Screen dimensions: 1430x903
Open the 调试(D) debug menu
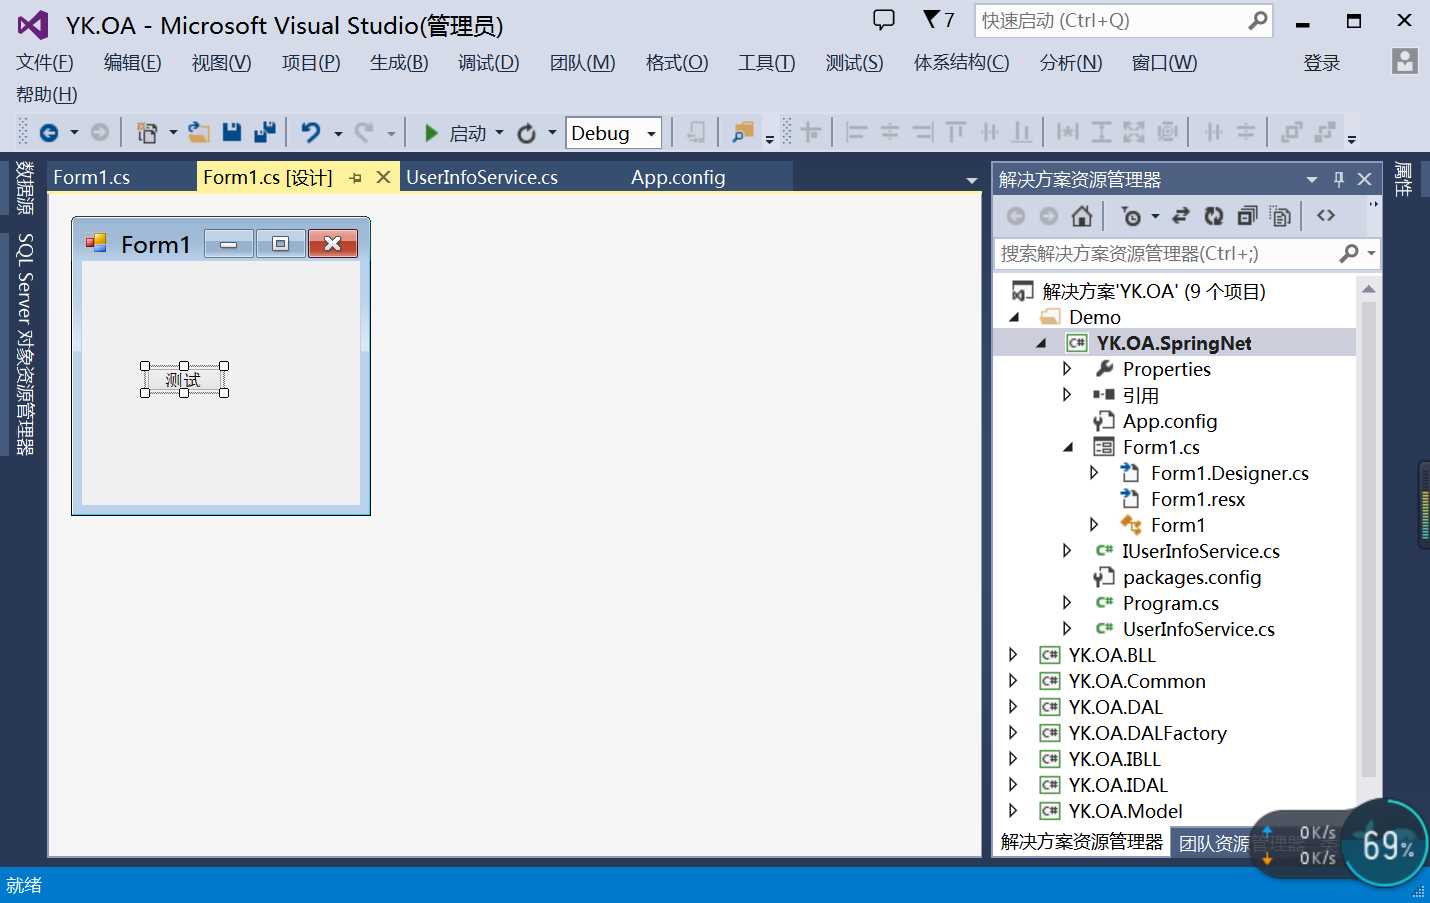[489, 62]
